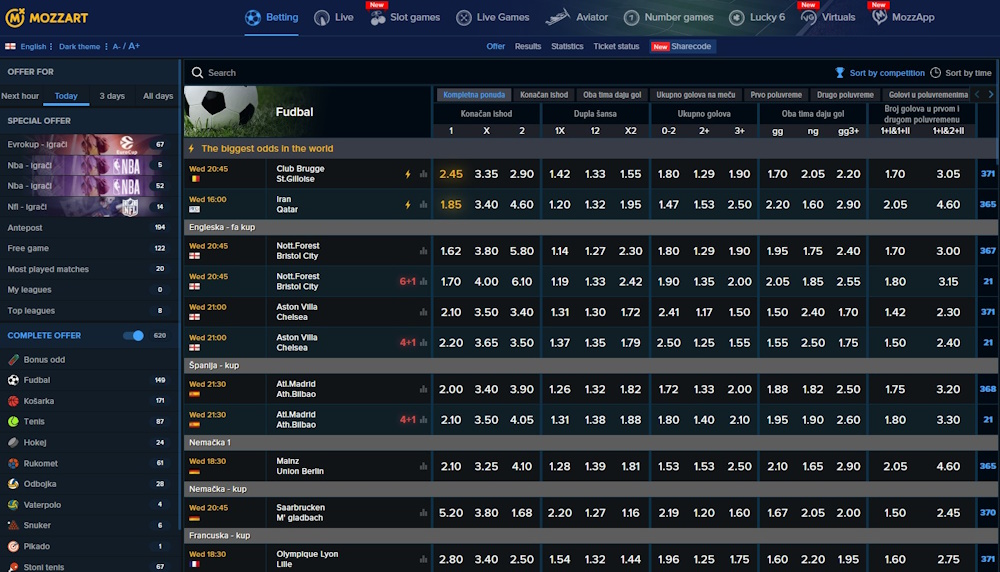Click the Slot games icon
The width and height of the screenshot is (1000, 572).
coord(378,18)
